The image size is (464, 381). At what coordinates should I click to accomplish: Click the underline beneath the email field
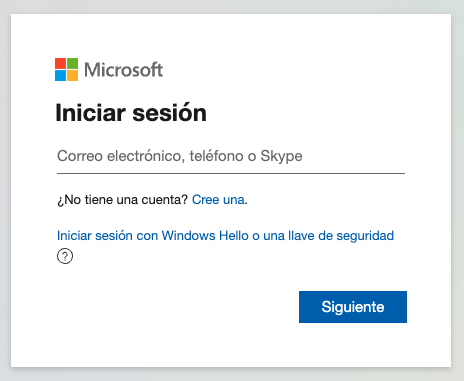pyautogui.click(x=231, y=173)
